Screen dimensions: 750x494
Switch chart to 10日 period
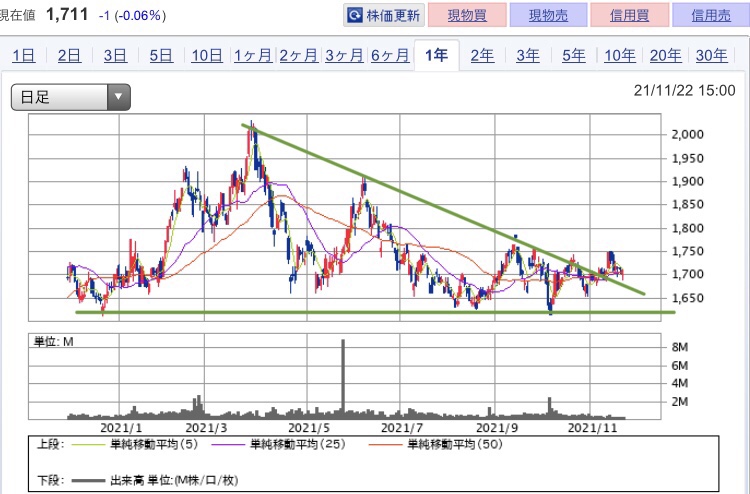207,55
